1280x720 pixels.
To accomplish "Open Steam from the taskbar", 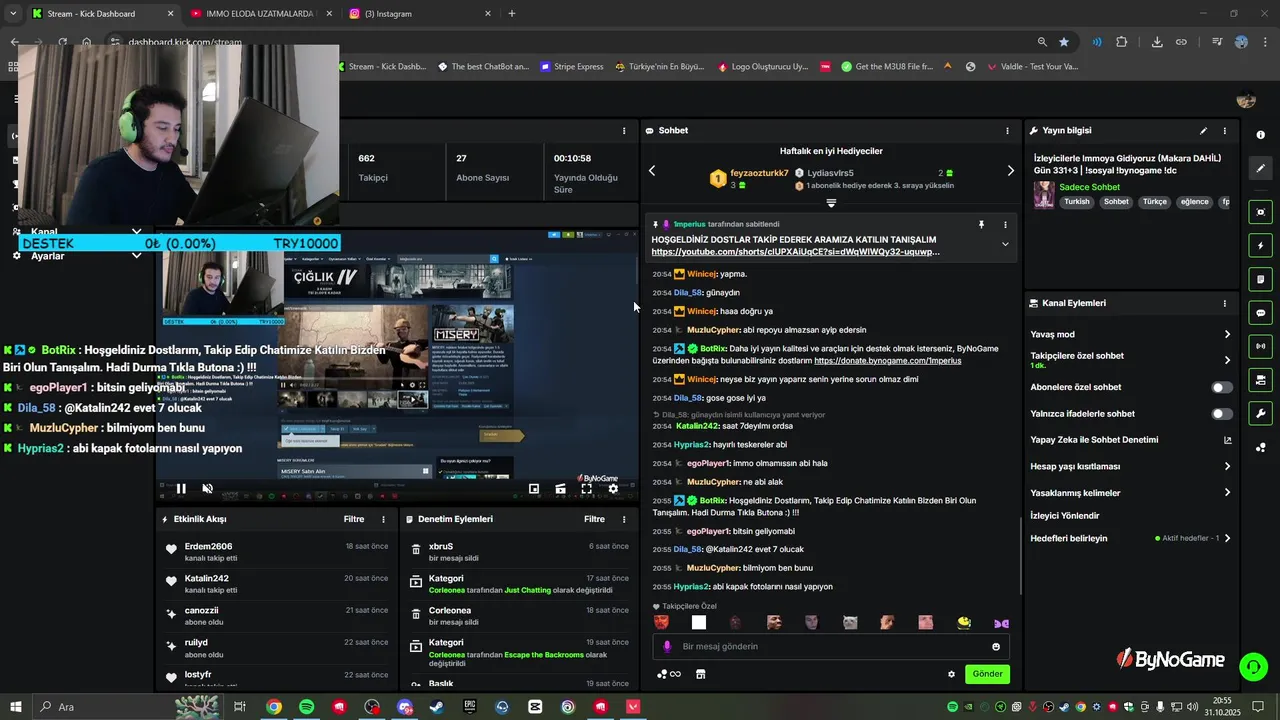I will pos(437,707).
